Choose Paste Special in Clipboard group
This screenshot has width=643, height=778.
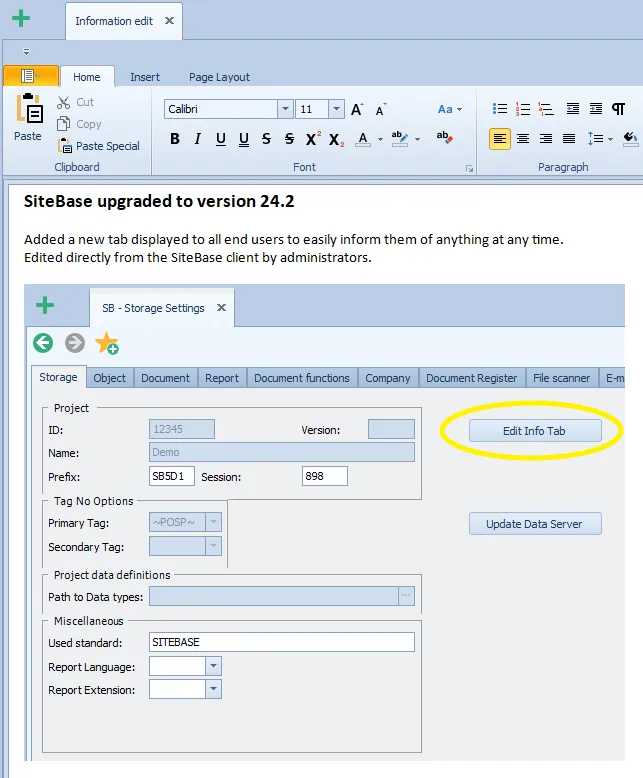click(98, 146)
